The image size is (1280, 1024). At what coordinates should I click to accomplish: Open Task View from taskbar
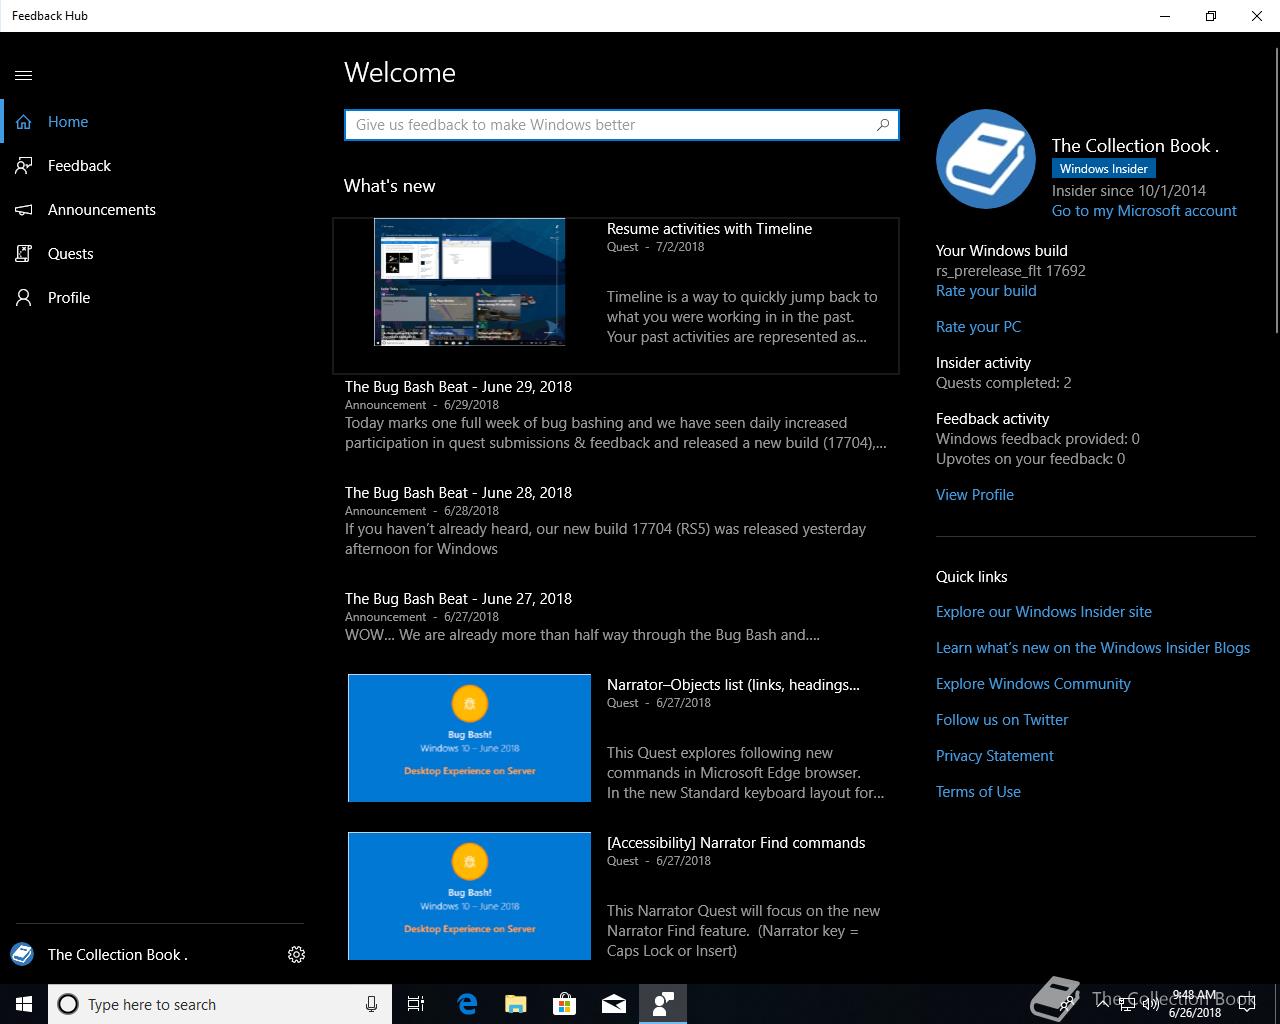416,1004
